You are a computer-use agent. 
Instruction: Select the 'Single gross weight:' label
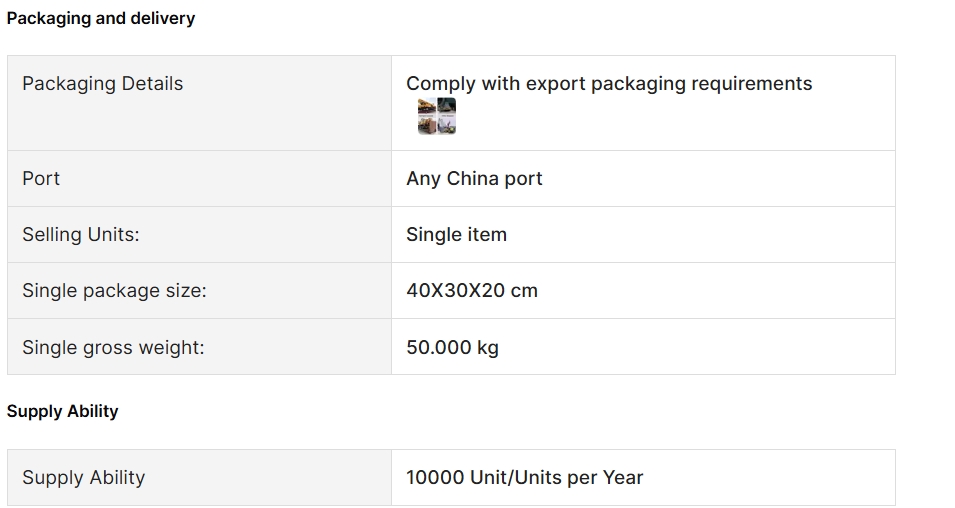(113, 347)
